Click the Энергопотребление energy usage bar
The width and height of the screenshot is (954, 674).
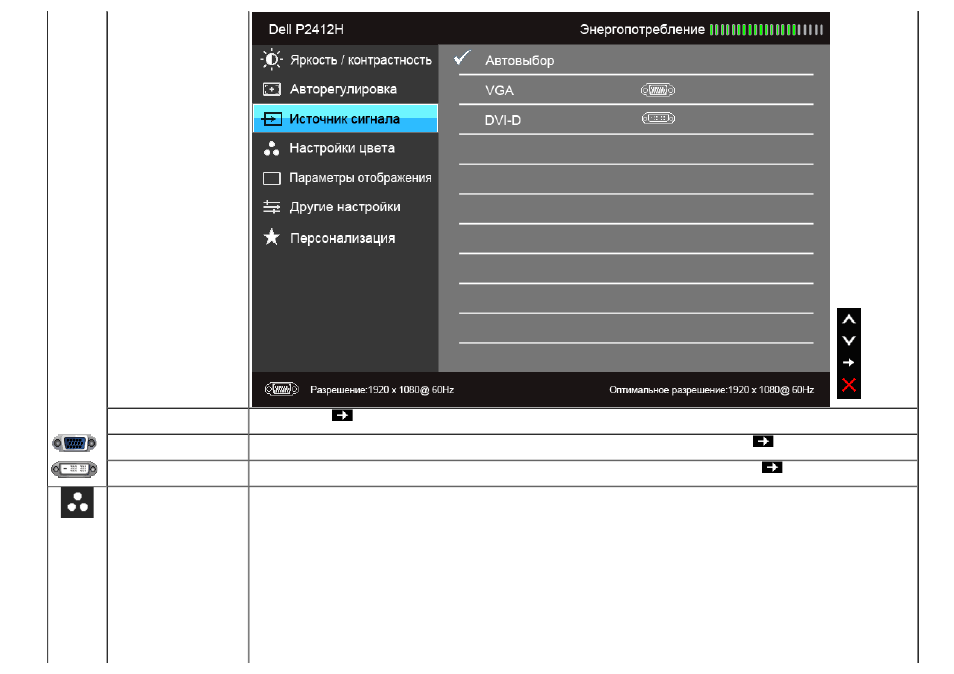point(766,29)
